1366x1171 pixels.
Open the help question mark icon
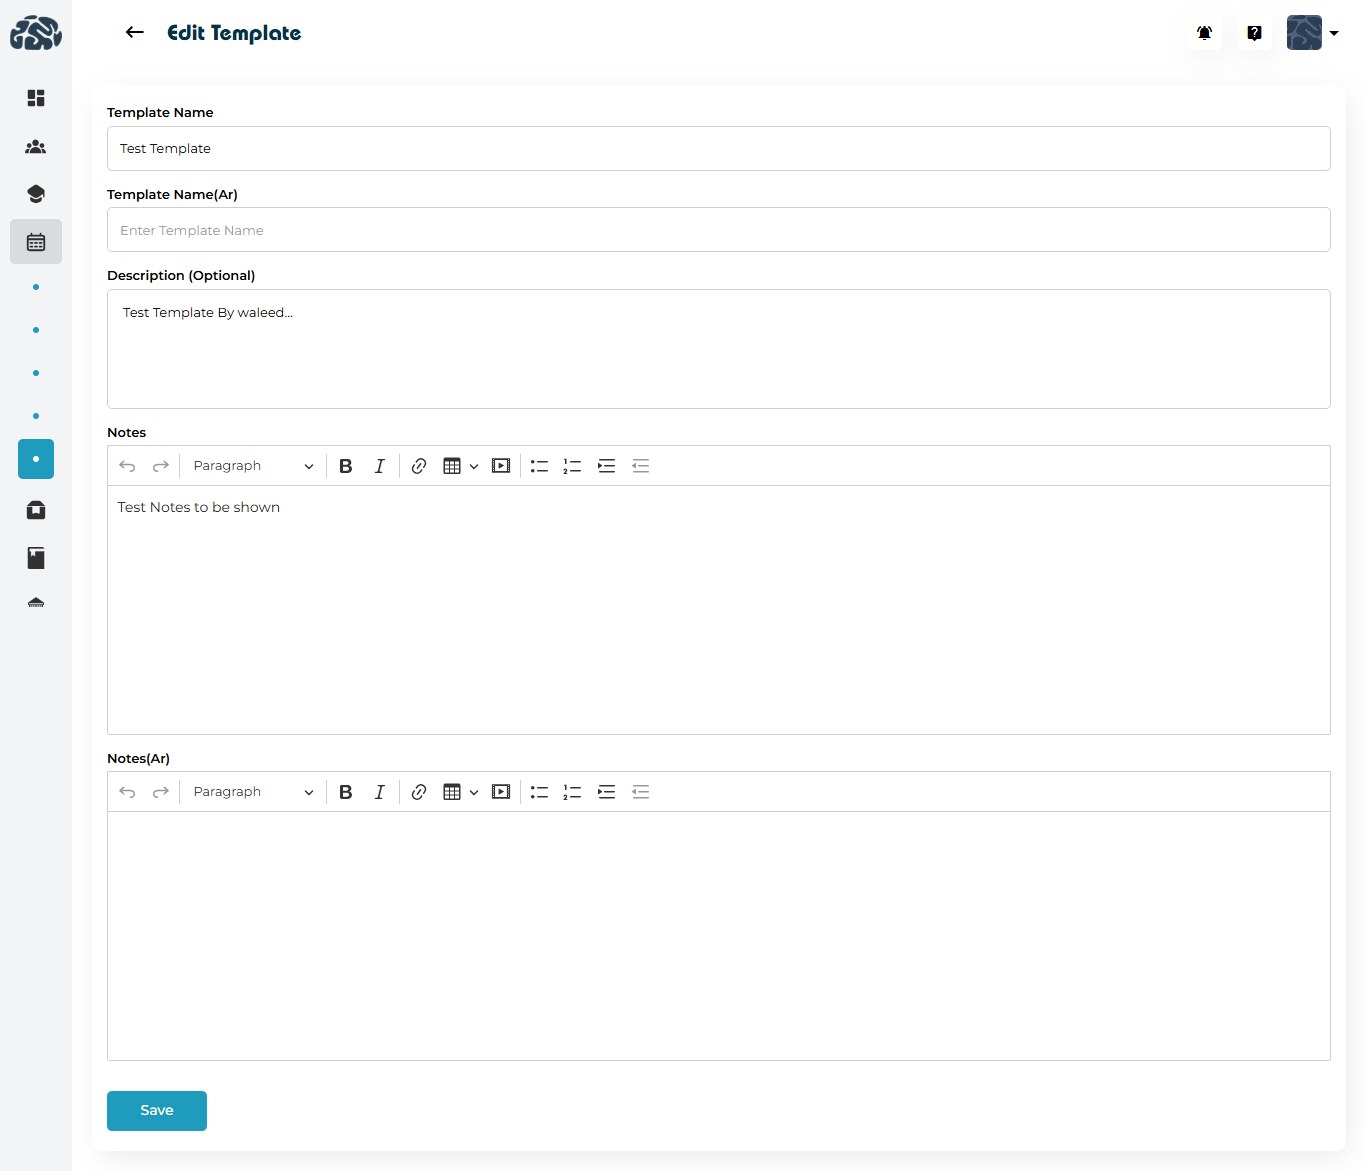click(1254, 33)
